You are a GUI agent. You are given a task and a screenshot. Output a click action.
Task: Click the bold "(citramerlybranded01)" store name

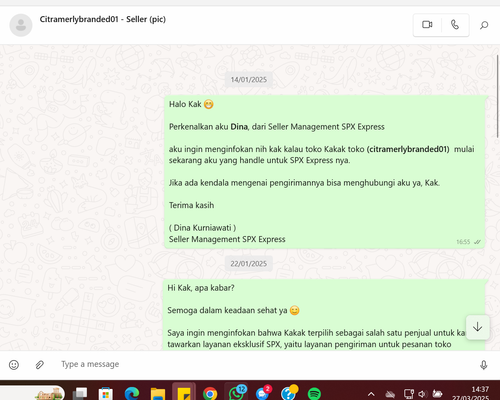pyautogui.click(x=408, y=149)
